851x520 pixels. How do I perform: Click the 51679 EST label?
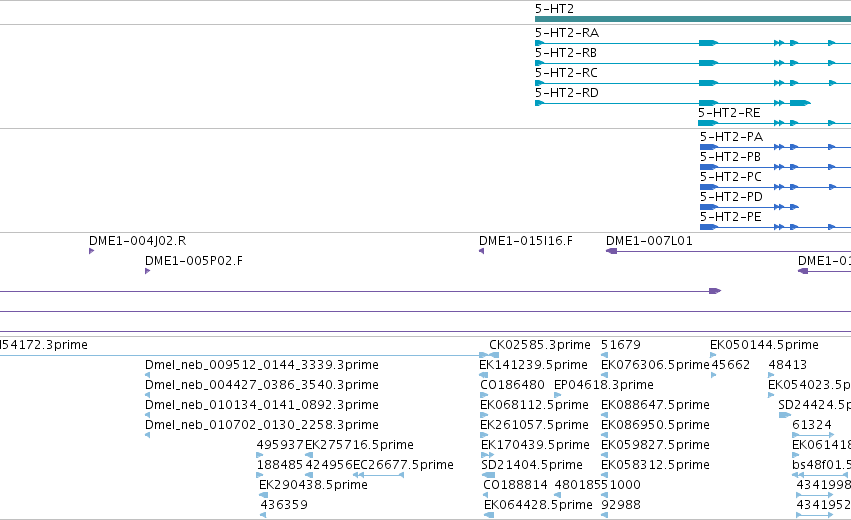pyautogui.click(x=620, y=346)
